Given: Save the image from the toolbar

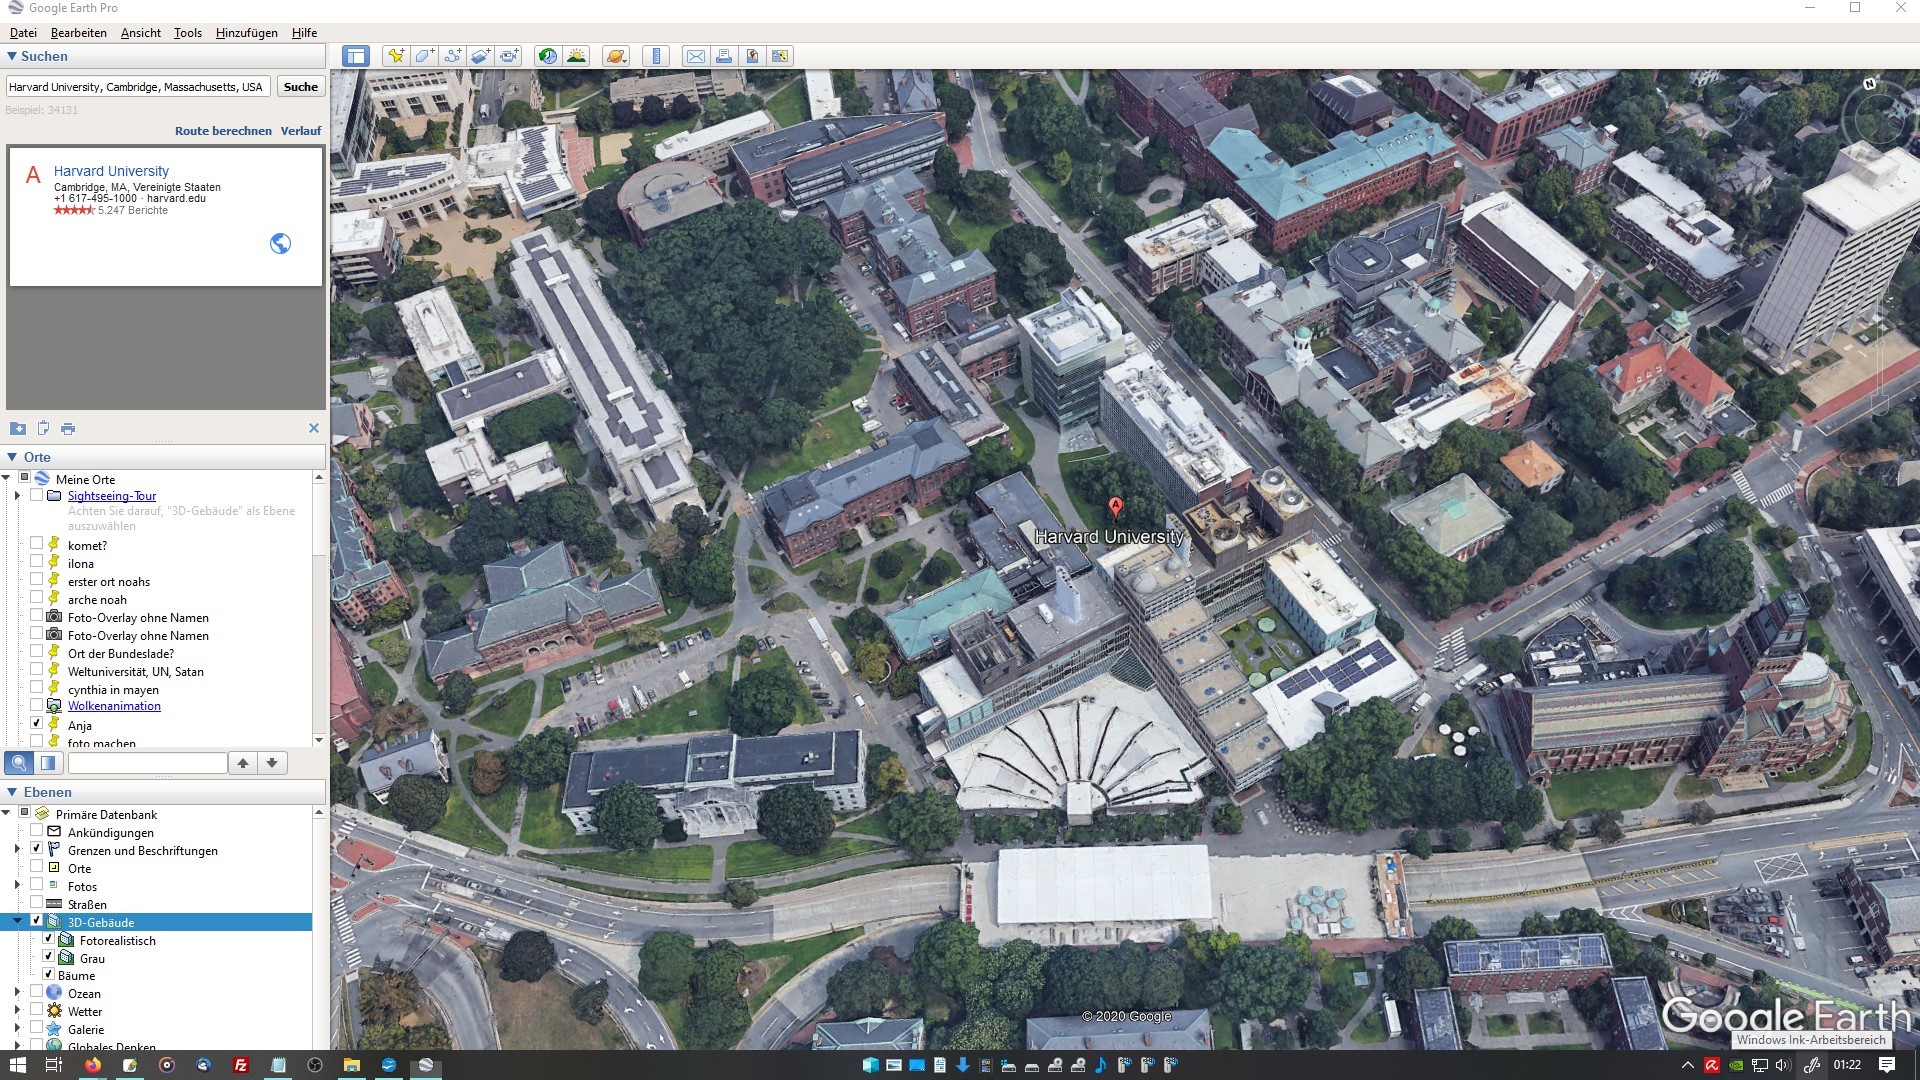Looking at the screenshot, I should pos(752,56).
